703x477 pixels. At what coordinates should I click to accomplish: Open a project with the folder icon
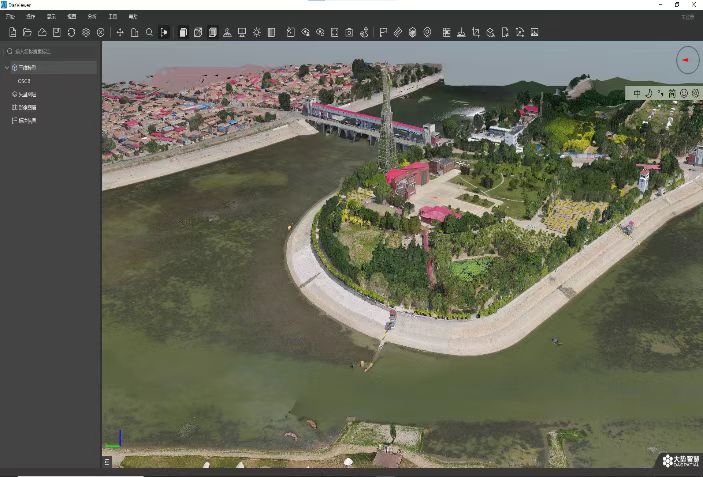(26, 32)
